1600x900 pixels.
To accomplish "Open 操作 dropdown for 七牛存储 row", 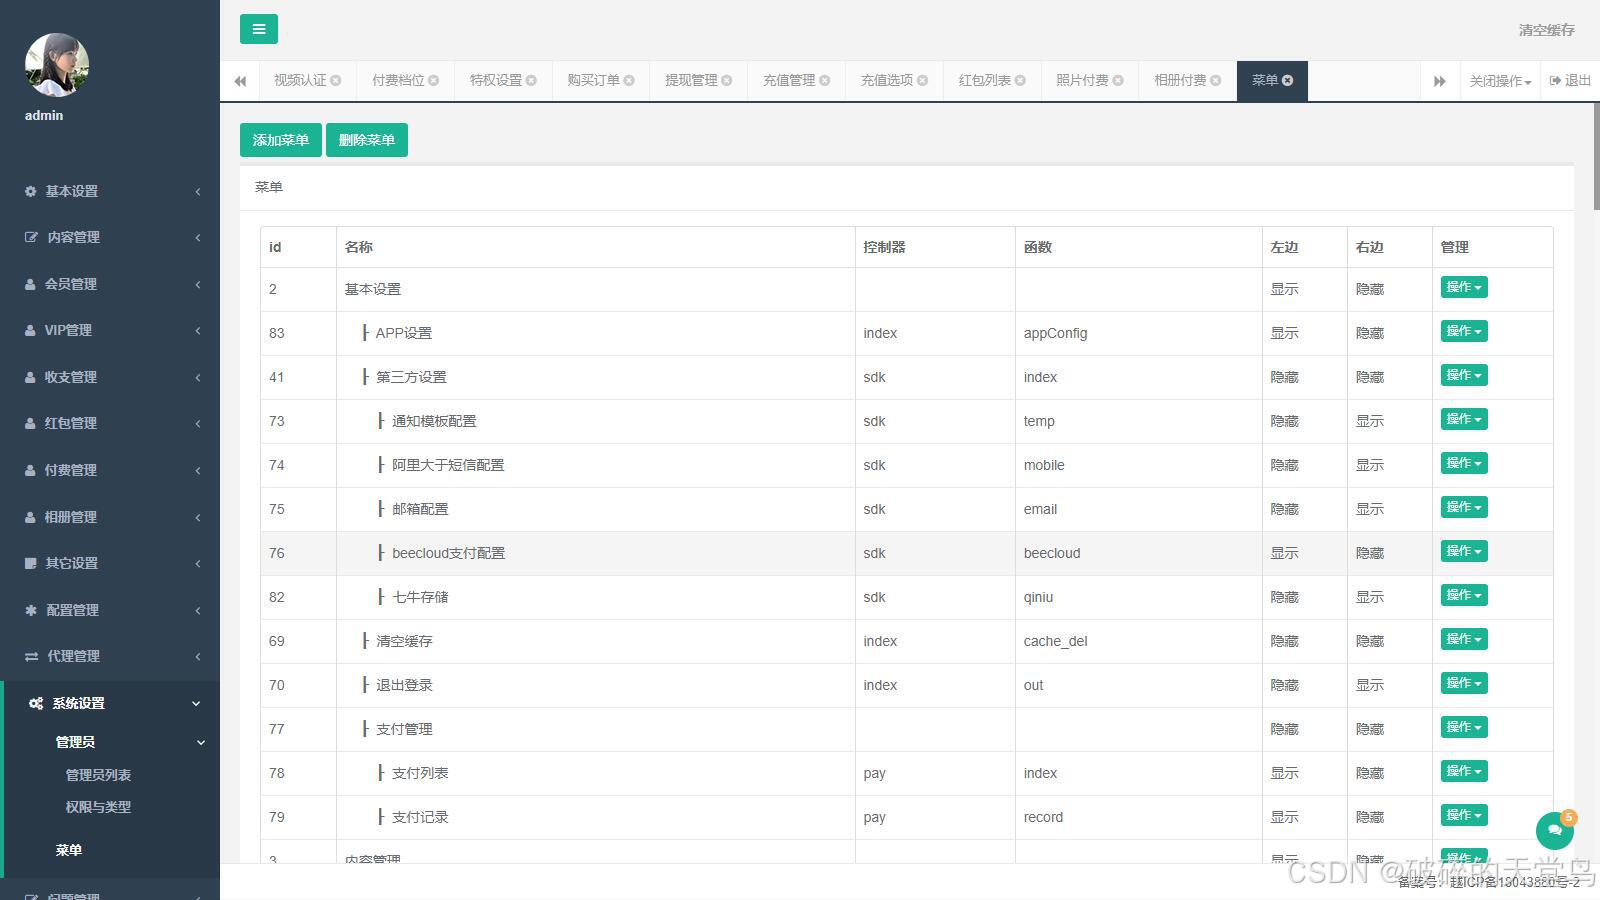I will [x=1464, y=595].
